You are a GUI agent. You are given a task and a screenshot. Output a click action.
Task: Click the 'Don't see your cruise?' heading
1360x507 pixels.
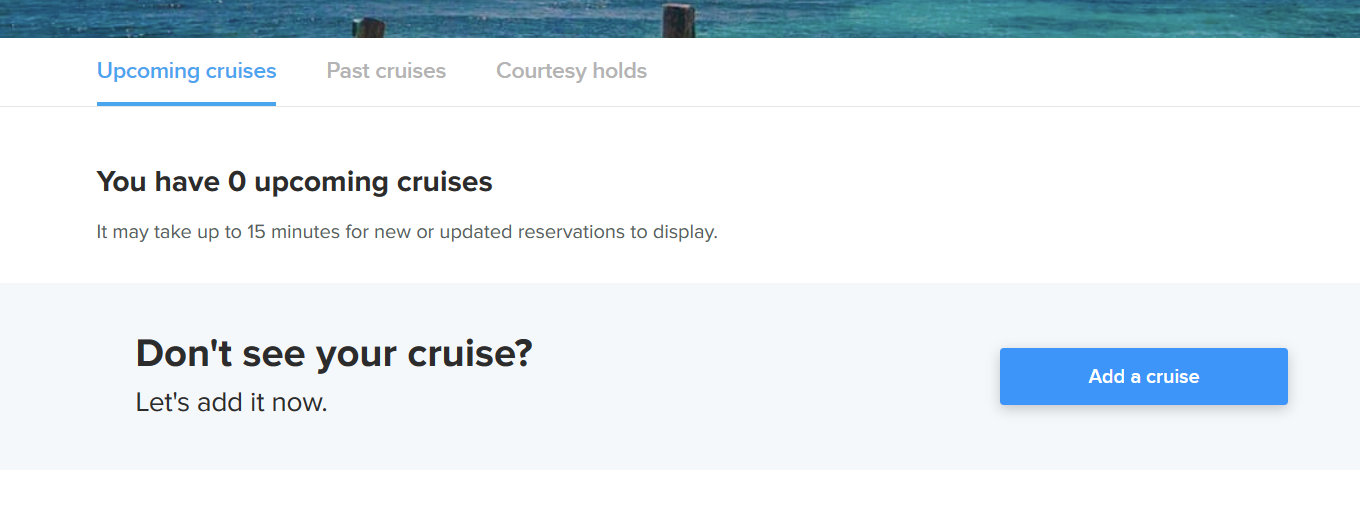pos(334,354)
